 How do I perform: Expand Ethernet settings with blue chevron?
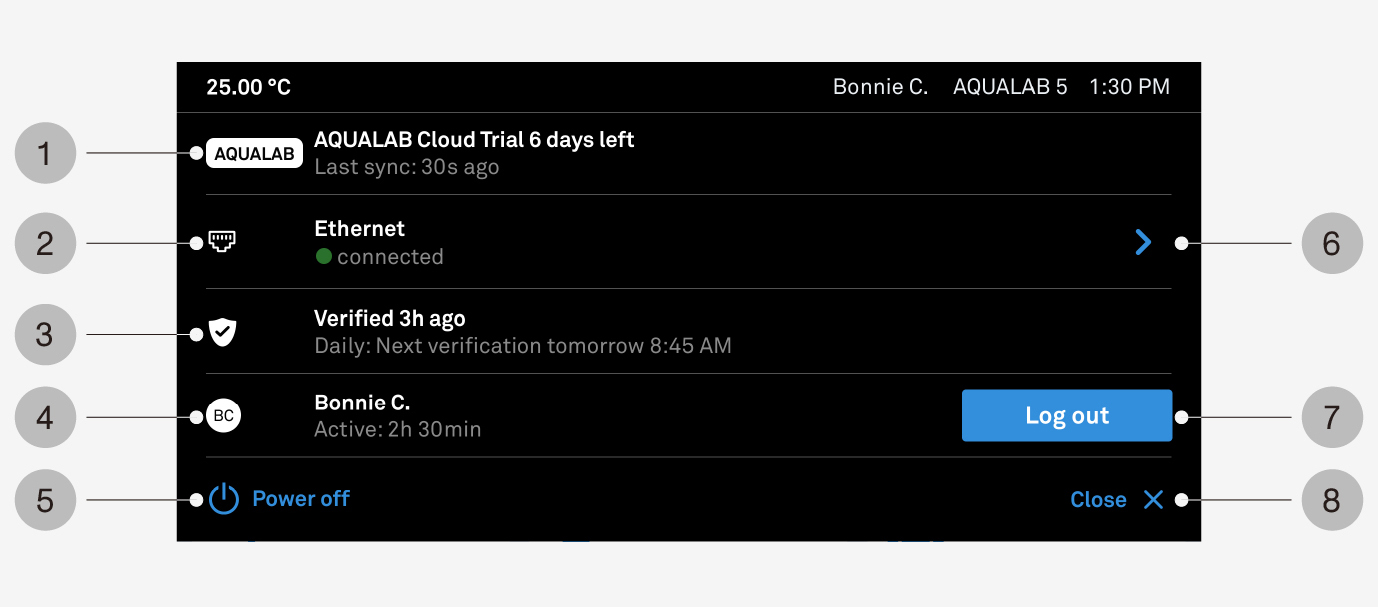click(1143, 242)
